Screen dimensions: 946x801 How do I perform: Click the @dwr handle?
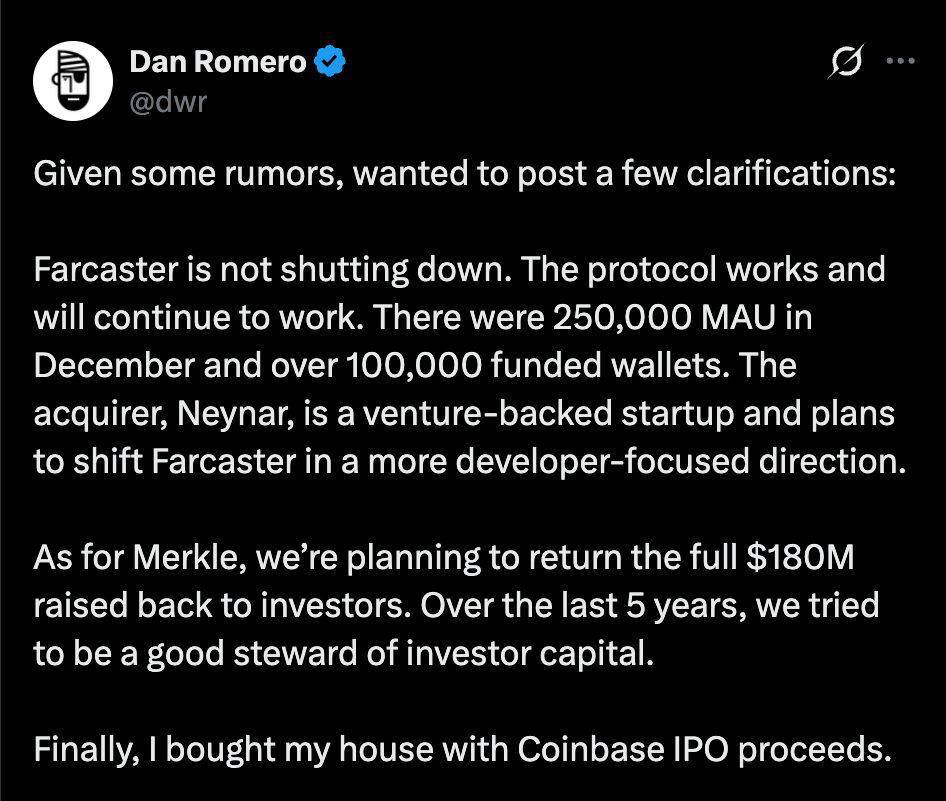tap(168, 100)
